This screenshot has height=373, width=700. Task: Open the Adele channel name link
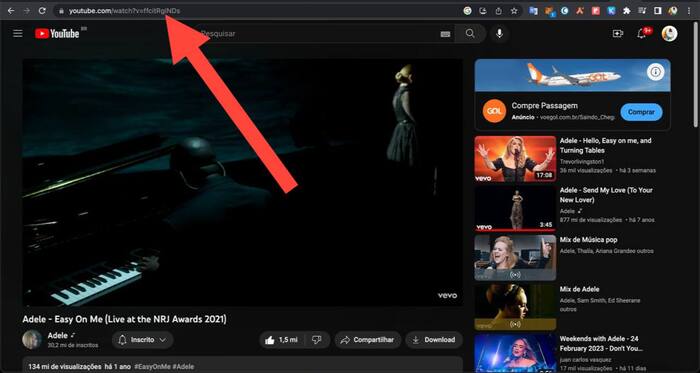coord(58,335)
